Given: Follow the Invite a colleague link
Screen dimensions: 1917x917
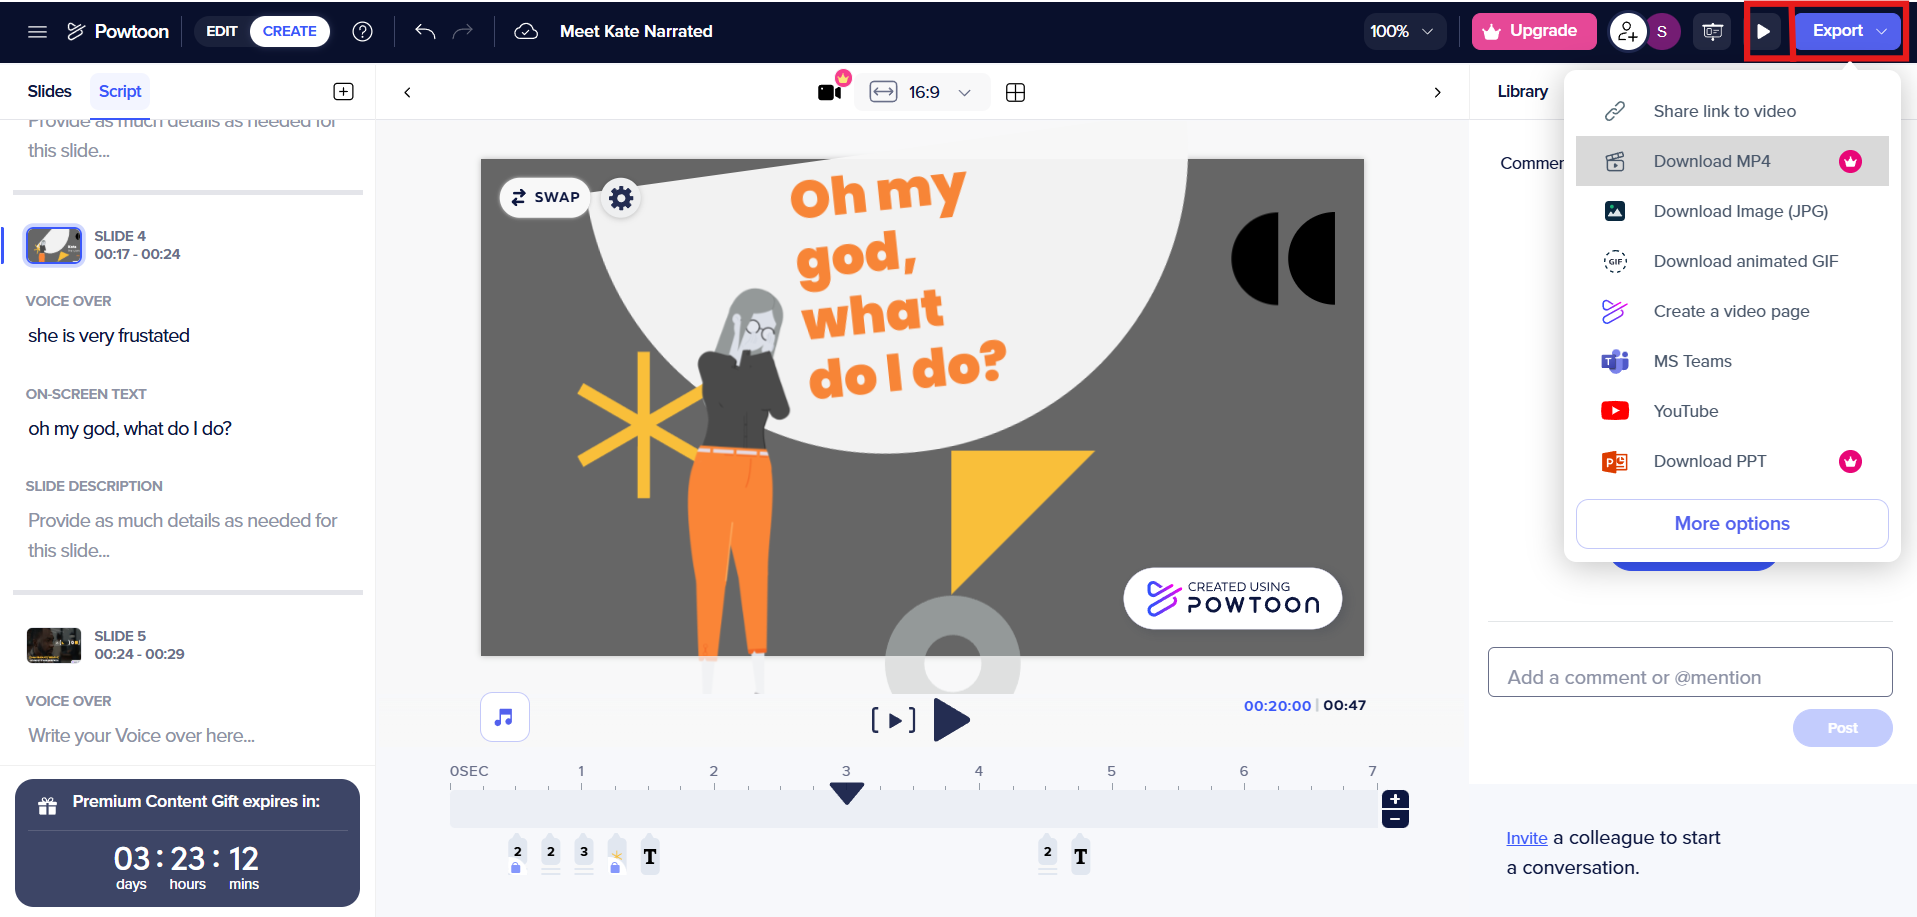Looking at the screenshot, I should 1526,838.
